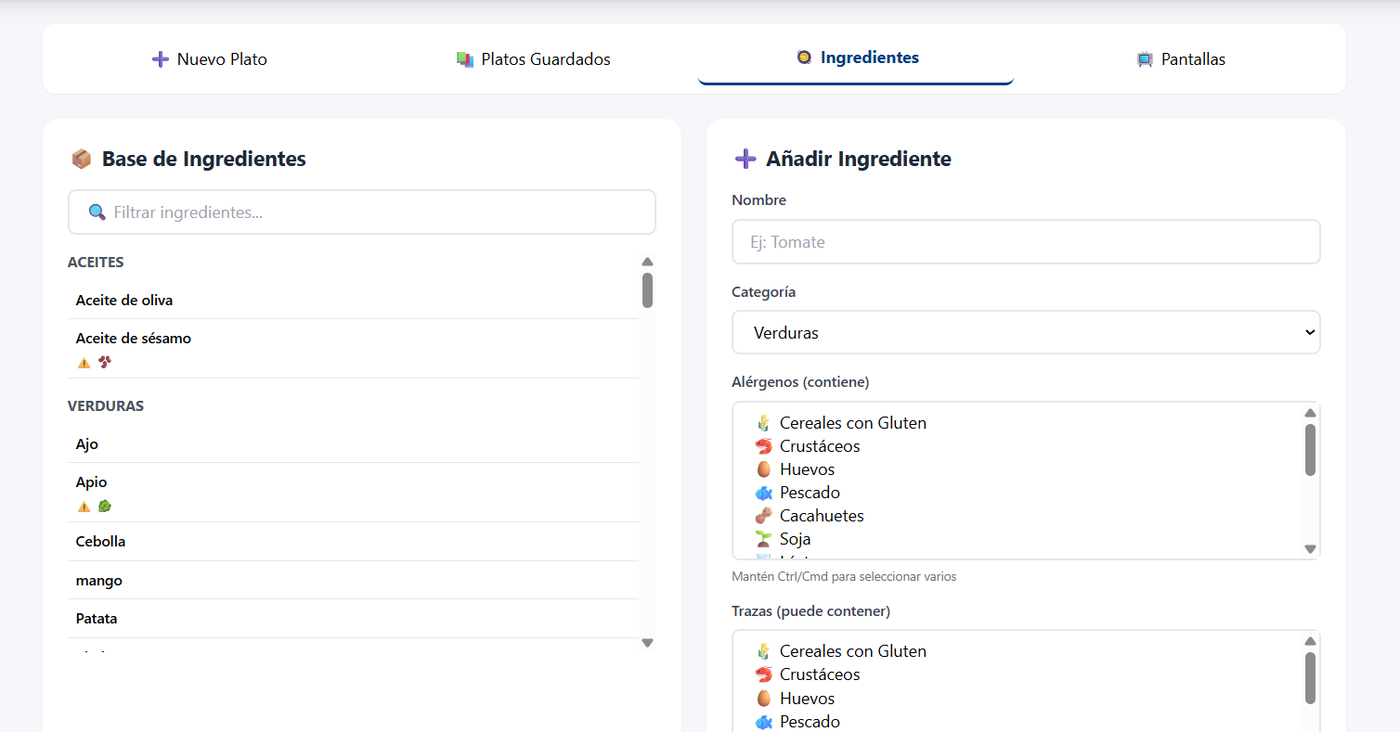The height and width of the screenshot is (732, 1400).
Task: Focus the Filtrar ingredientes search field
Action: point(362,212)
